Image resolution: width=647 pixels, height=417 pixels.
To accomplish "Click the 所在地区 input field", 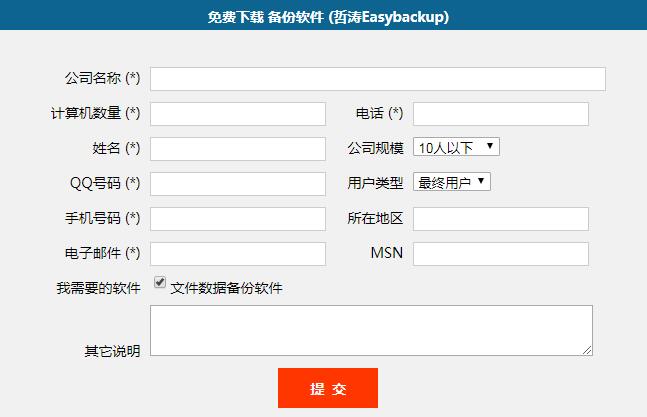I will [501, 219].
